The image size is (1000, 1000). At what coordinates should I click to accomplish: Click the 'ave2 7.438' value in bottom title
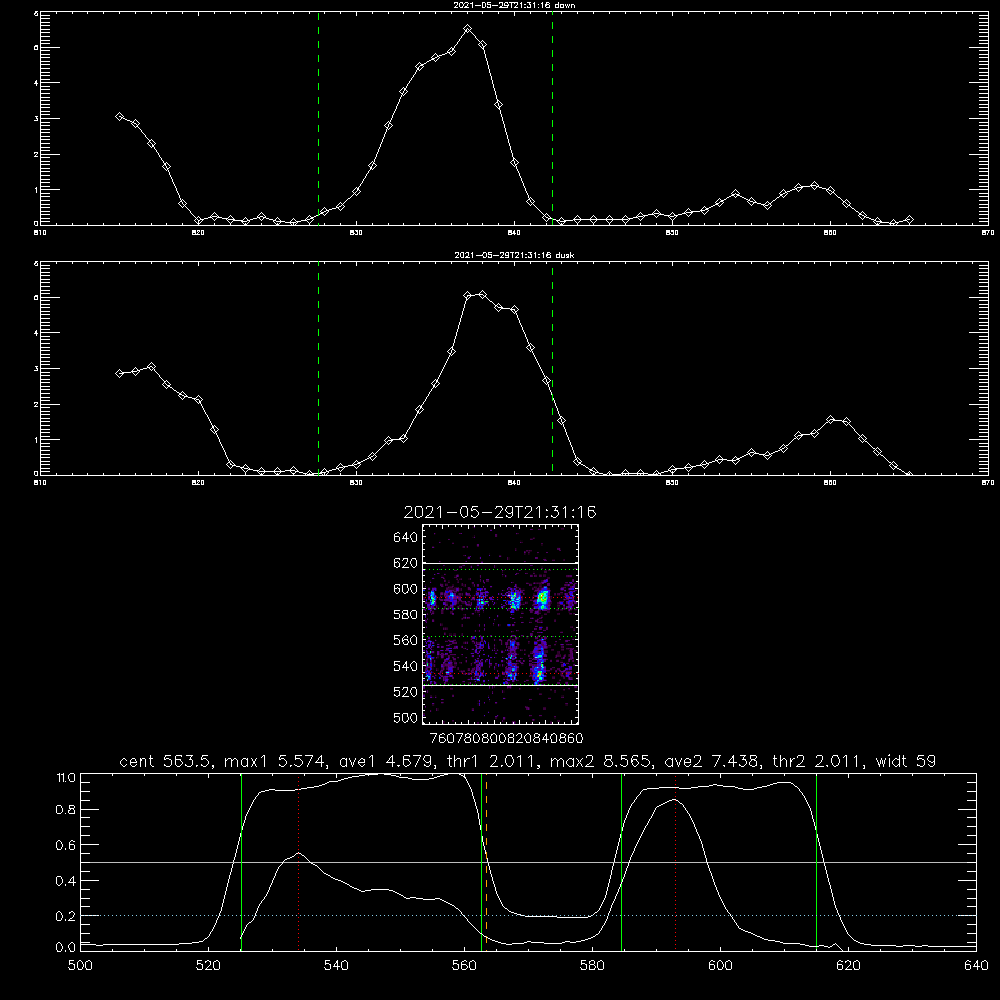click(x=712, y=761)
